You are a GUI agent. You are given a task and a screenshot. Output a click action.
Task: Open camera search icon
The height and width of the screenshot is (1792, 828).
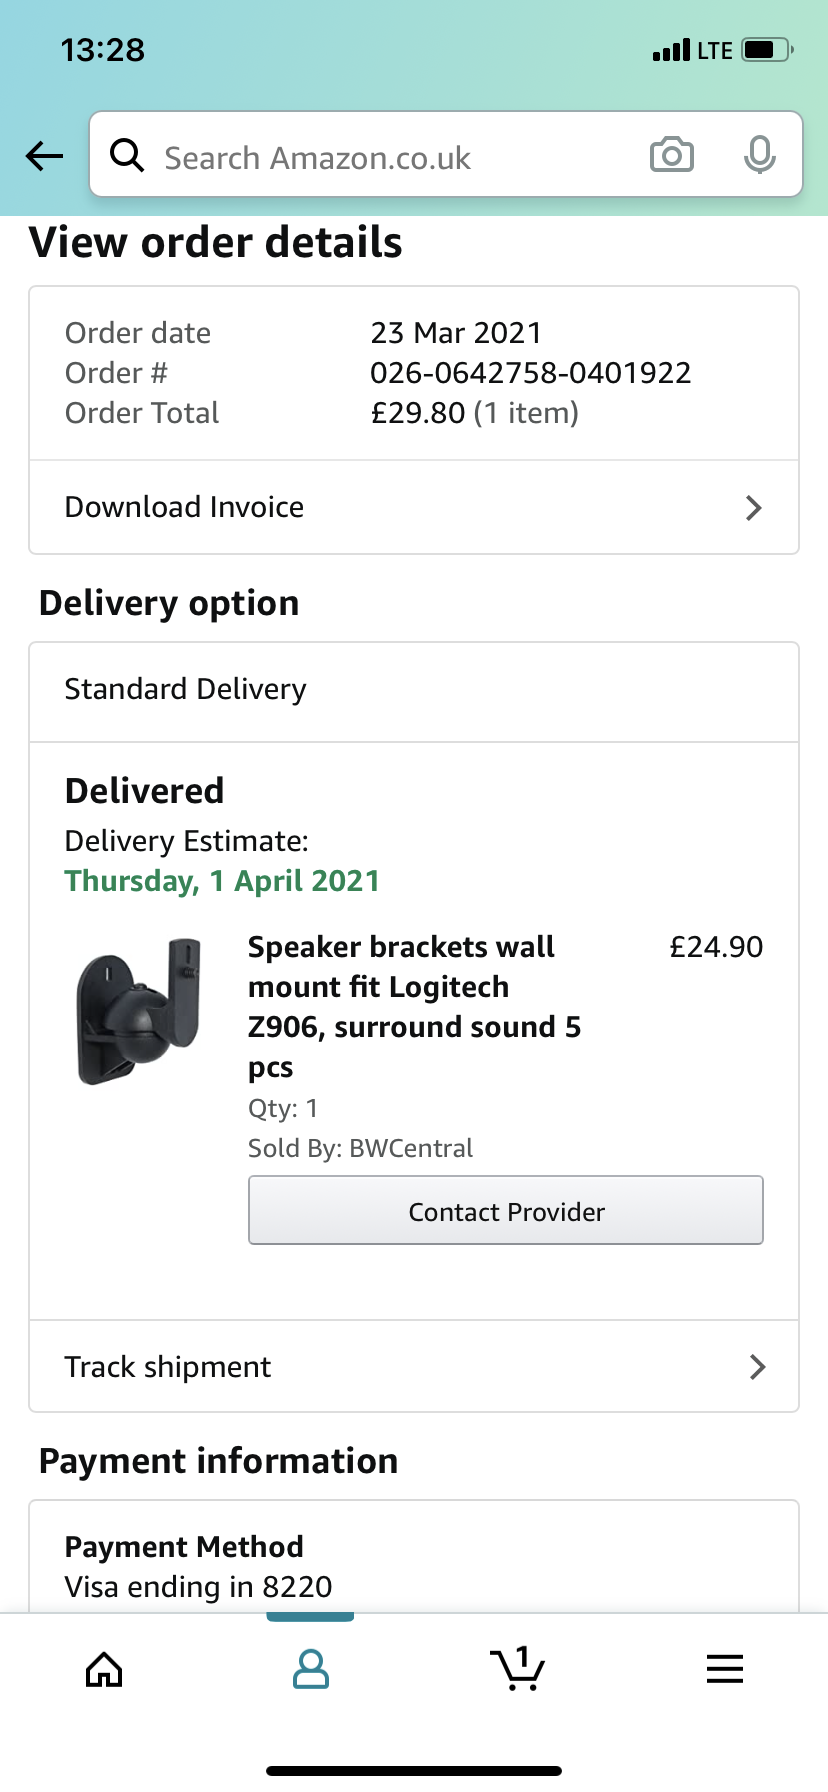coord(671,155)
